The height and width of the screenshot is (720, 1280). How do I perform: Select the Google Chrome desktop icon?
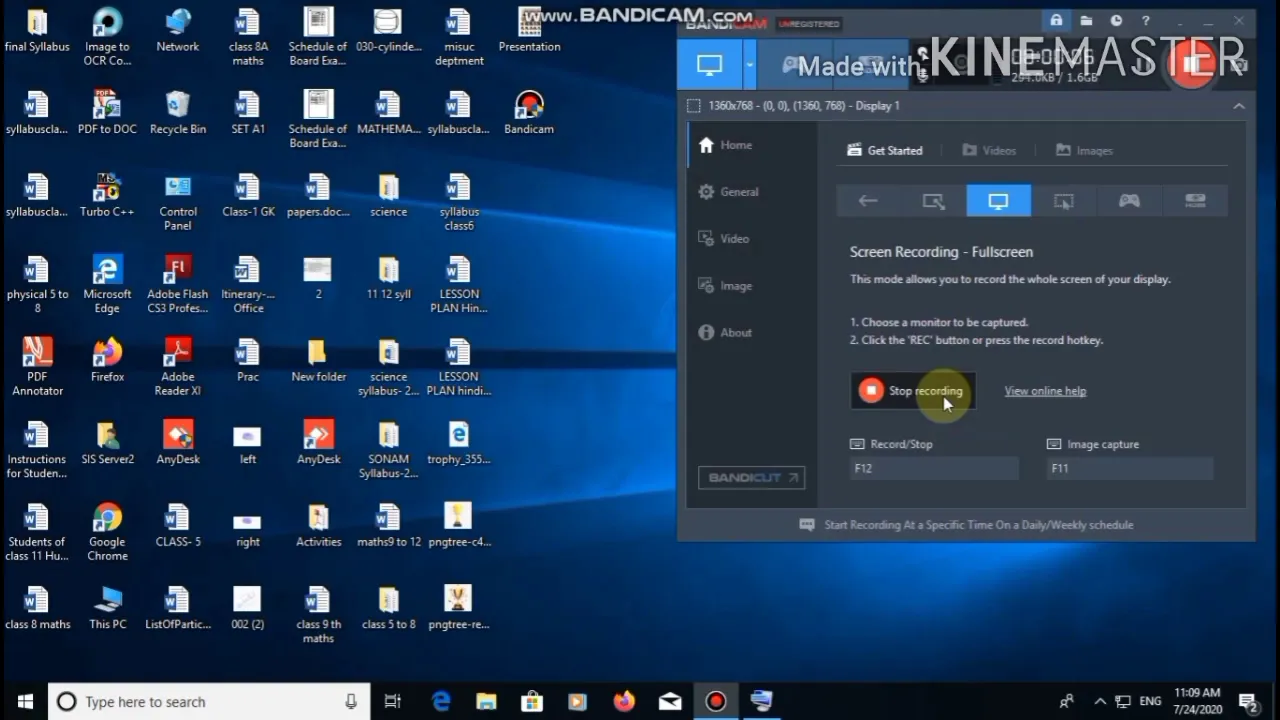107,532
